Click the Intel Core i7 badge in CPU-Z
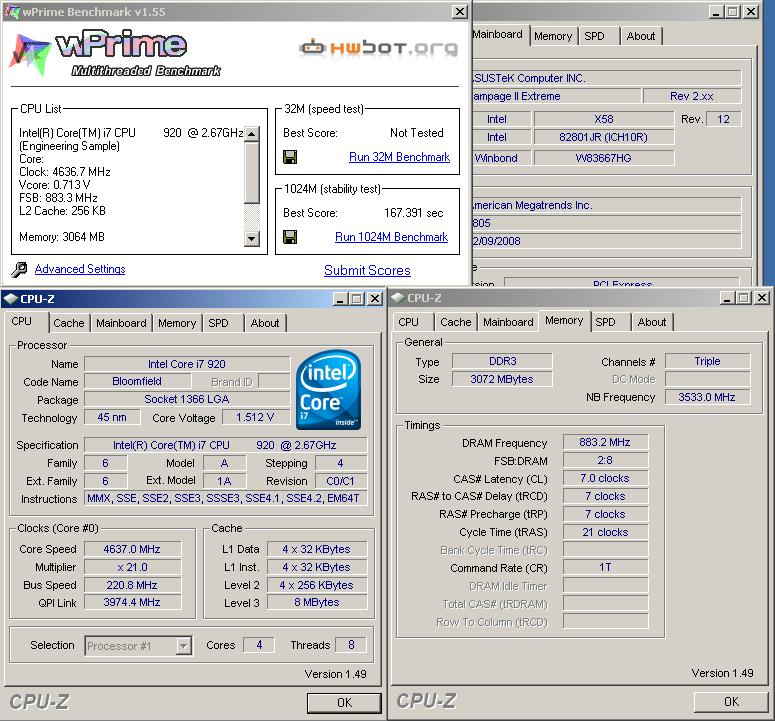775x721 pixels. [329, 389]
